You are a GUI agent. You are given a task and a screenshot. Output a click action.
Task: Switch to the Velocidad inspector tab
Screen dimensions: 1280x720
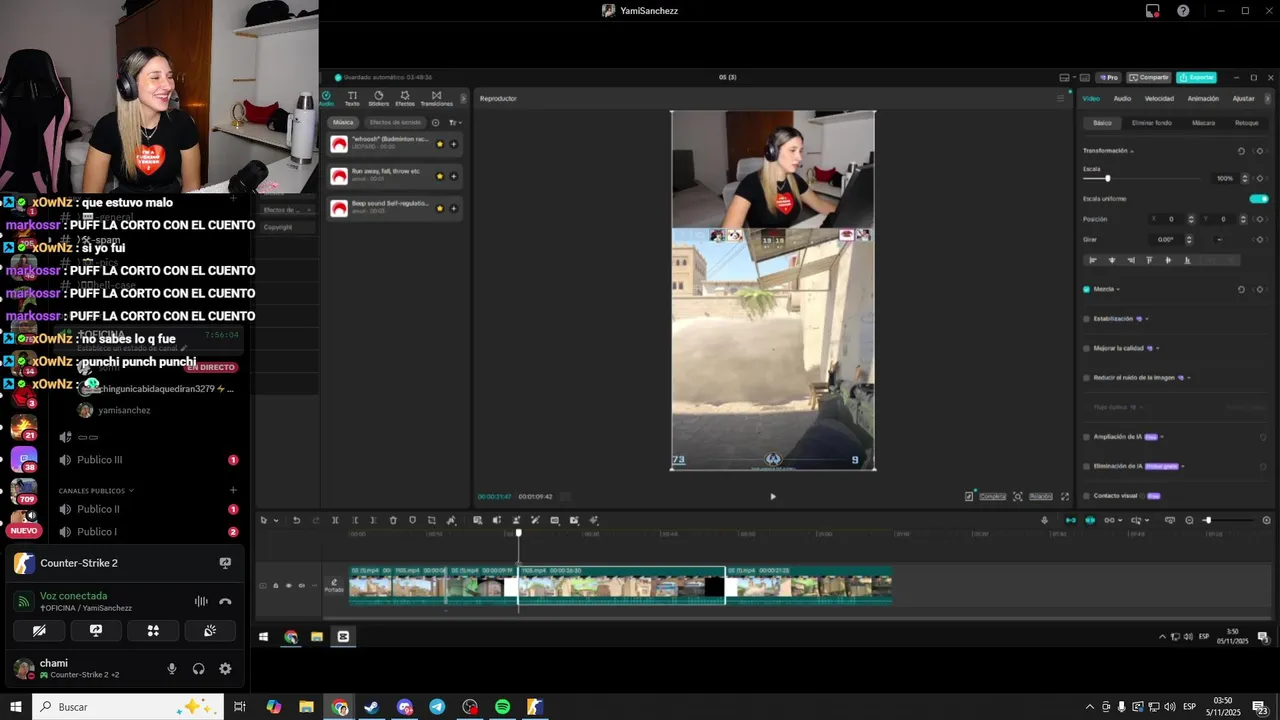[x=1159, y=98]
